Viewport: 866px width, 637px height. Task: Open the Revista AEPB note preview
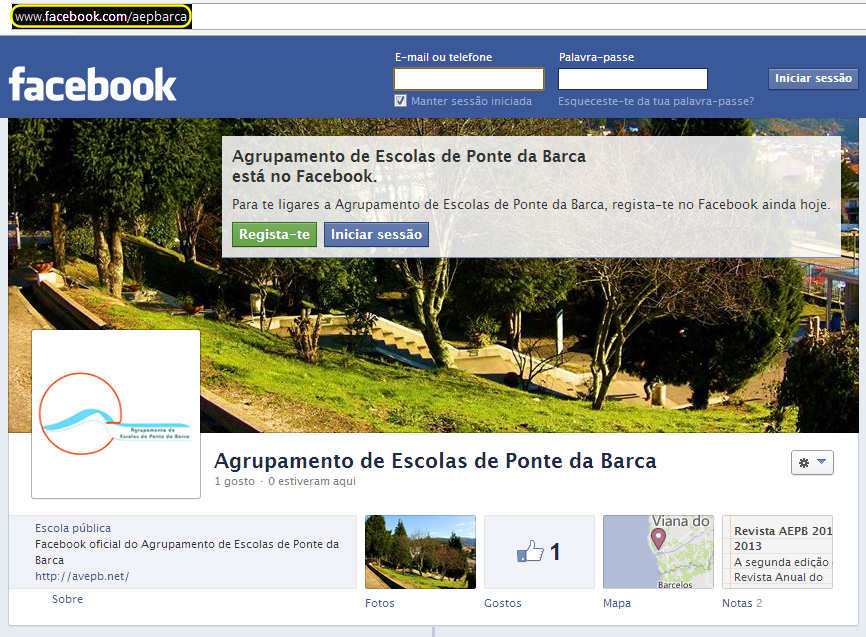(x=777, y=552)
